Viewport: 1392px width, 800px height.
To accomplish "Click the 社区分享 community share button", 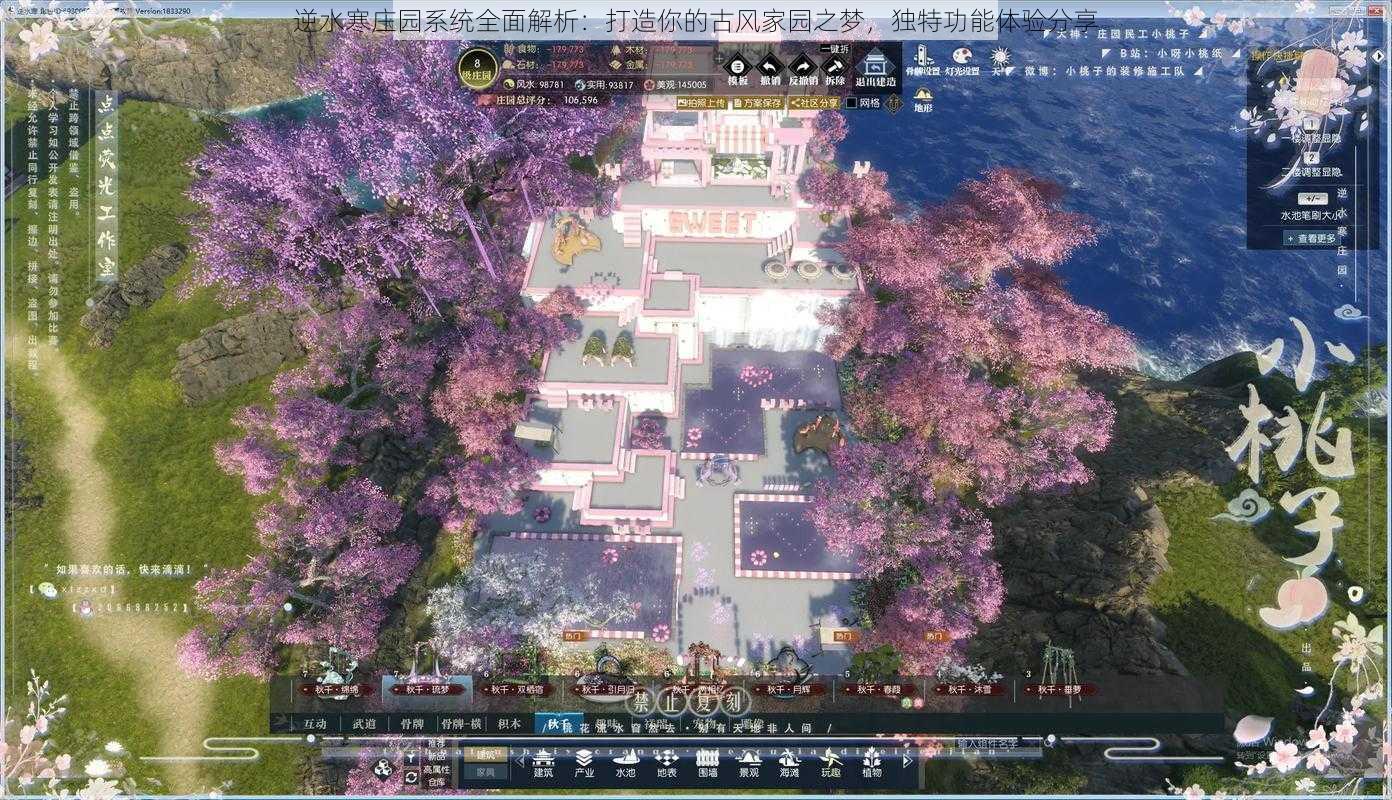I will (814, 102).
